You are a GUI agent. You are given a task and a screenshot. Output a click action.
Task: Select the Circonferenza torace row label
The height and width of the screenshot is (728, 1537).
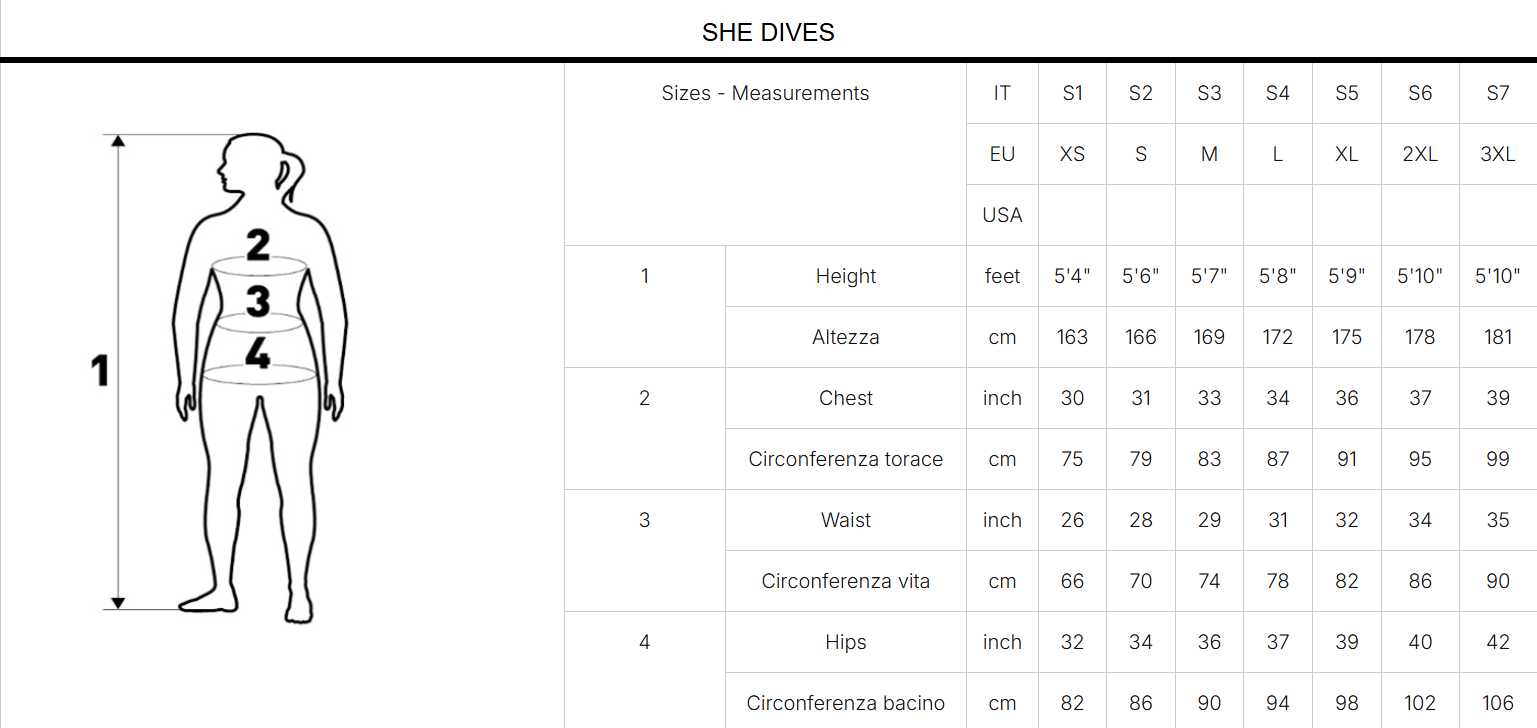point(846,459)
